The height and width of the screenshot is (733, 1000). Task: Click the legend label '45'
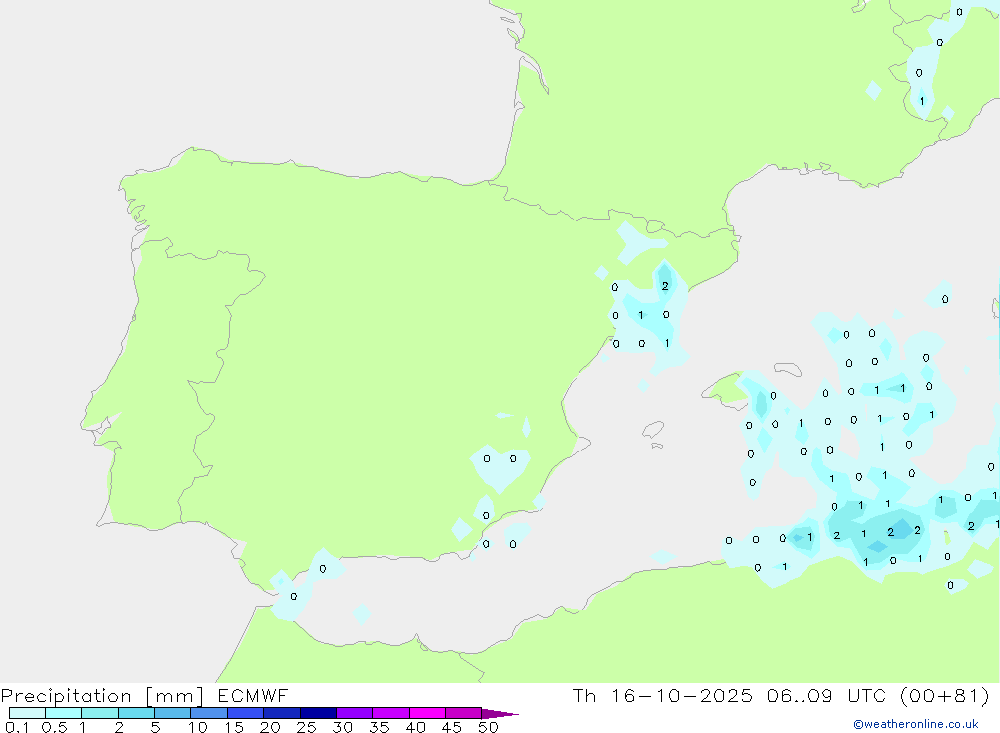click(452, 727)
